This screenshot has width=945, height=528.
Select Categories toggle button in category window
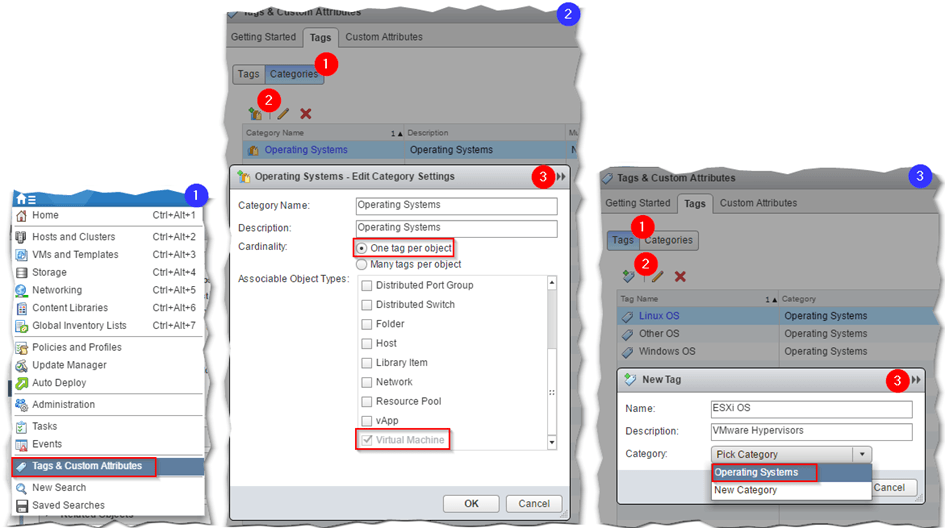(294, 74)
